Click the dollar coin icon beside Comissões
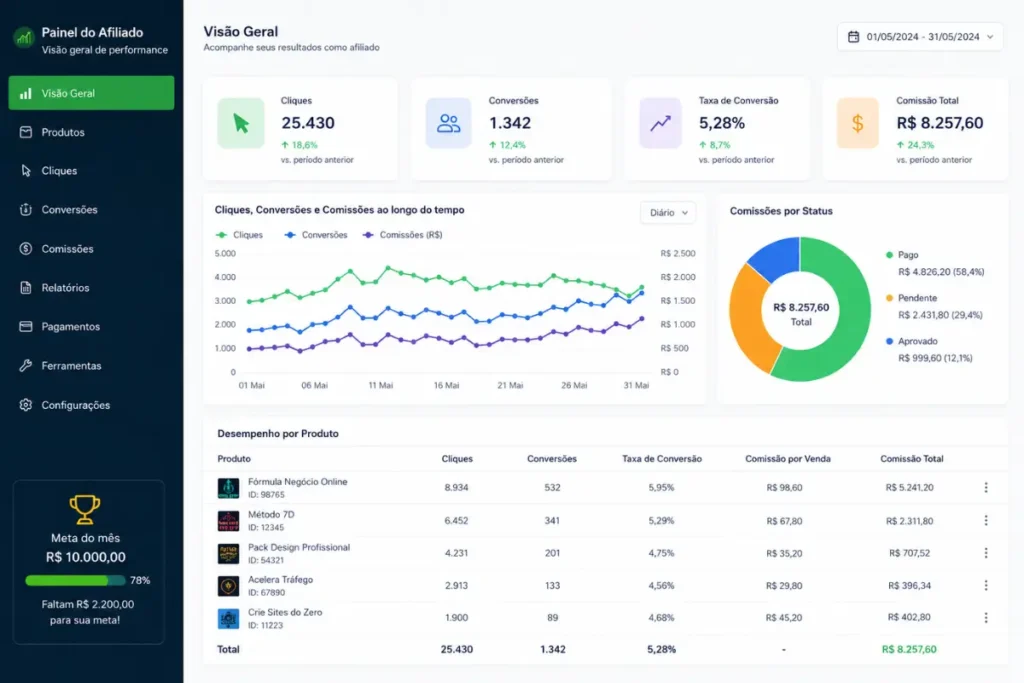This screenshot has height=683, width=1024. pyautogui.click(x=25, y=248)
